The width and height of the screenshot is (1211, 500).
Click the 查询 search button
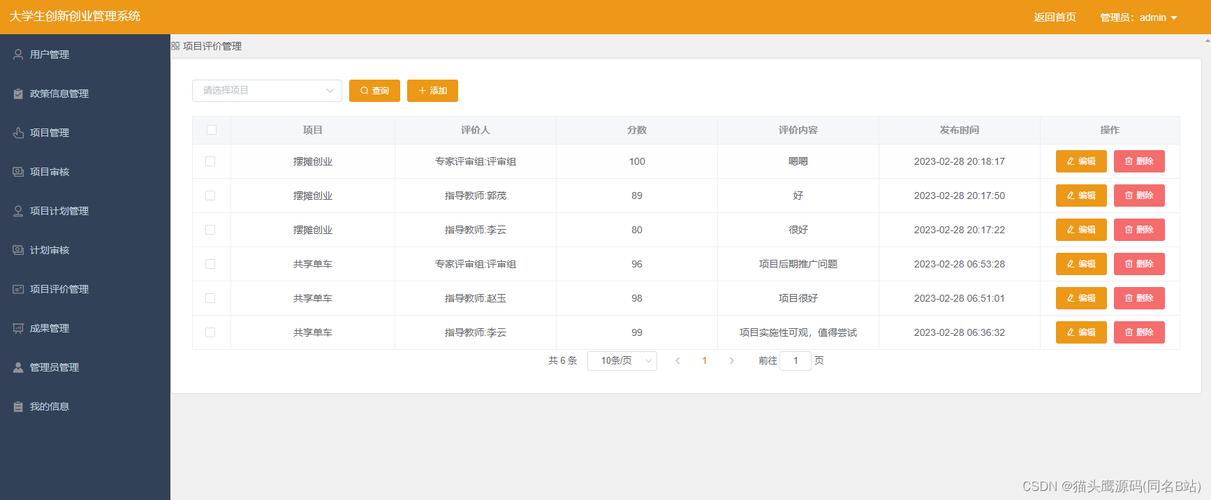tap(374, 91)
